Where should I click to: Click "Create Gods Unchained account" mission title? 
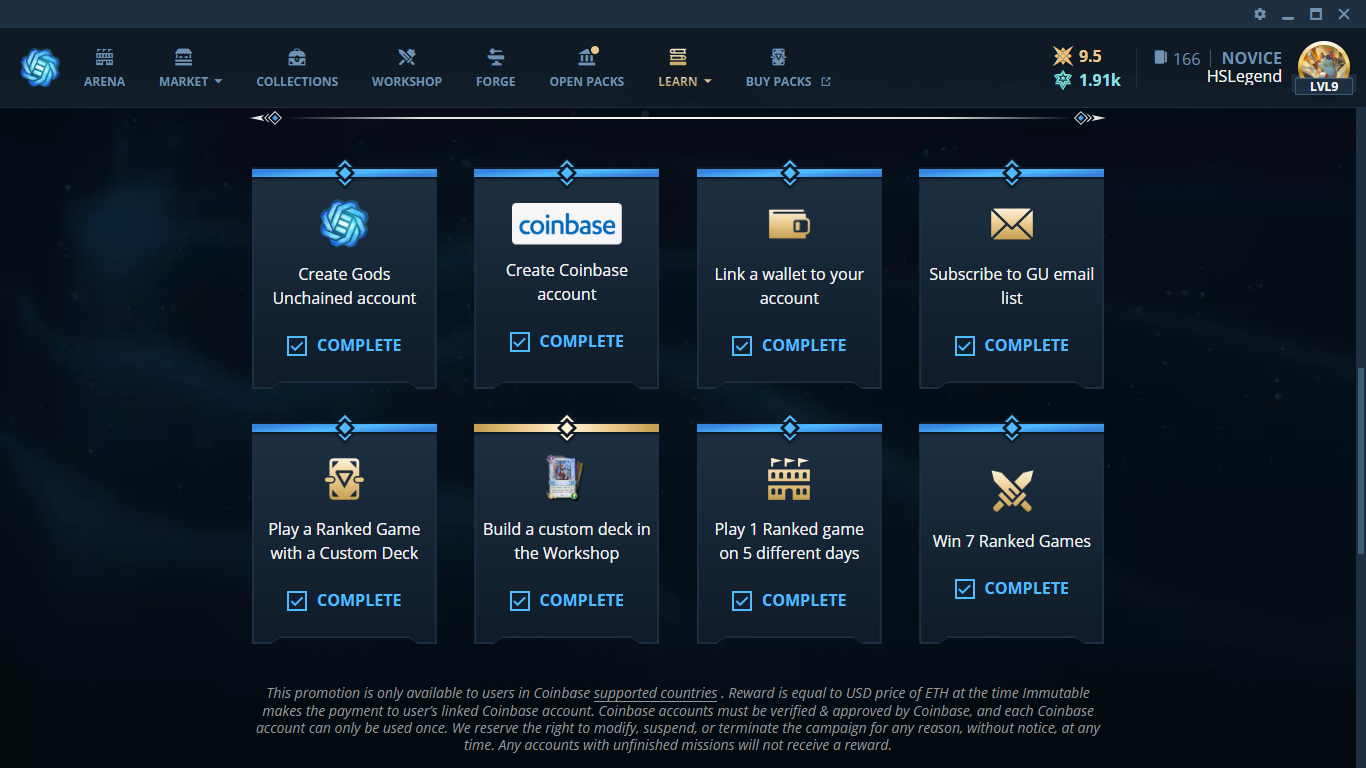344,286
